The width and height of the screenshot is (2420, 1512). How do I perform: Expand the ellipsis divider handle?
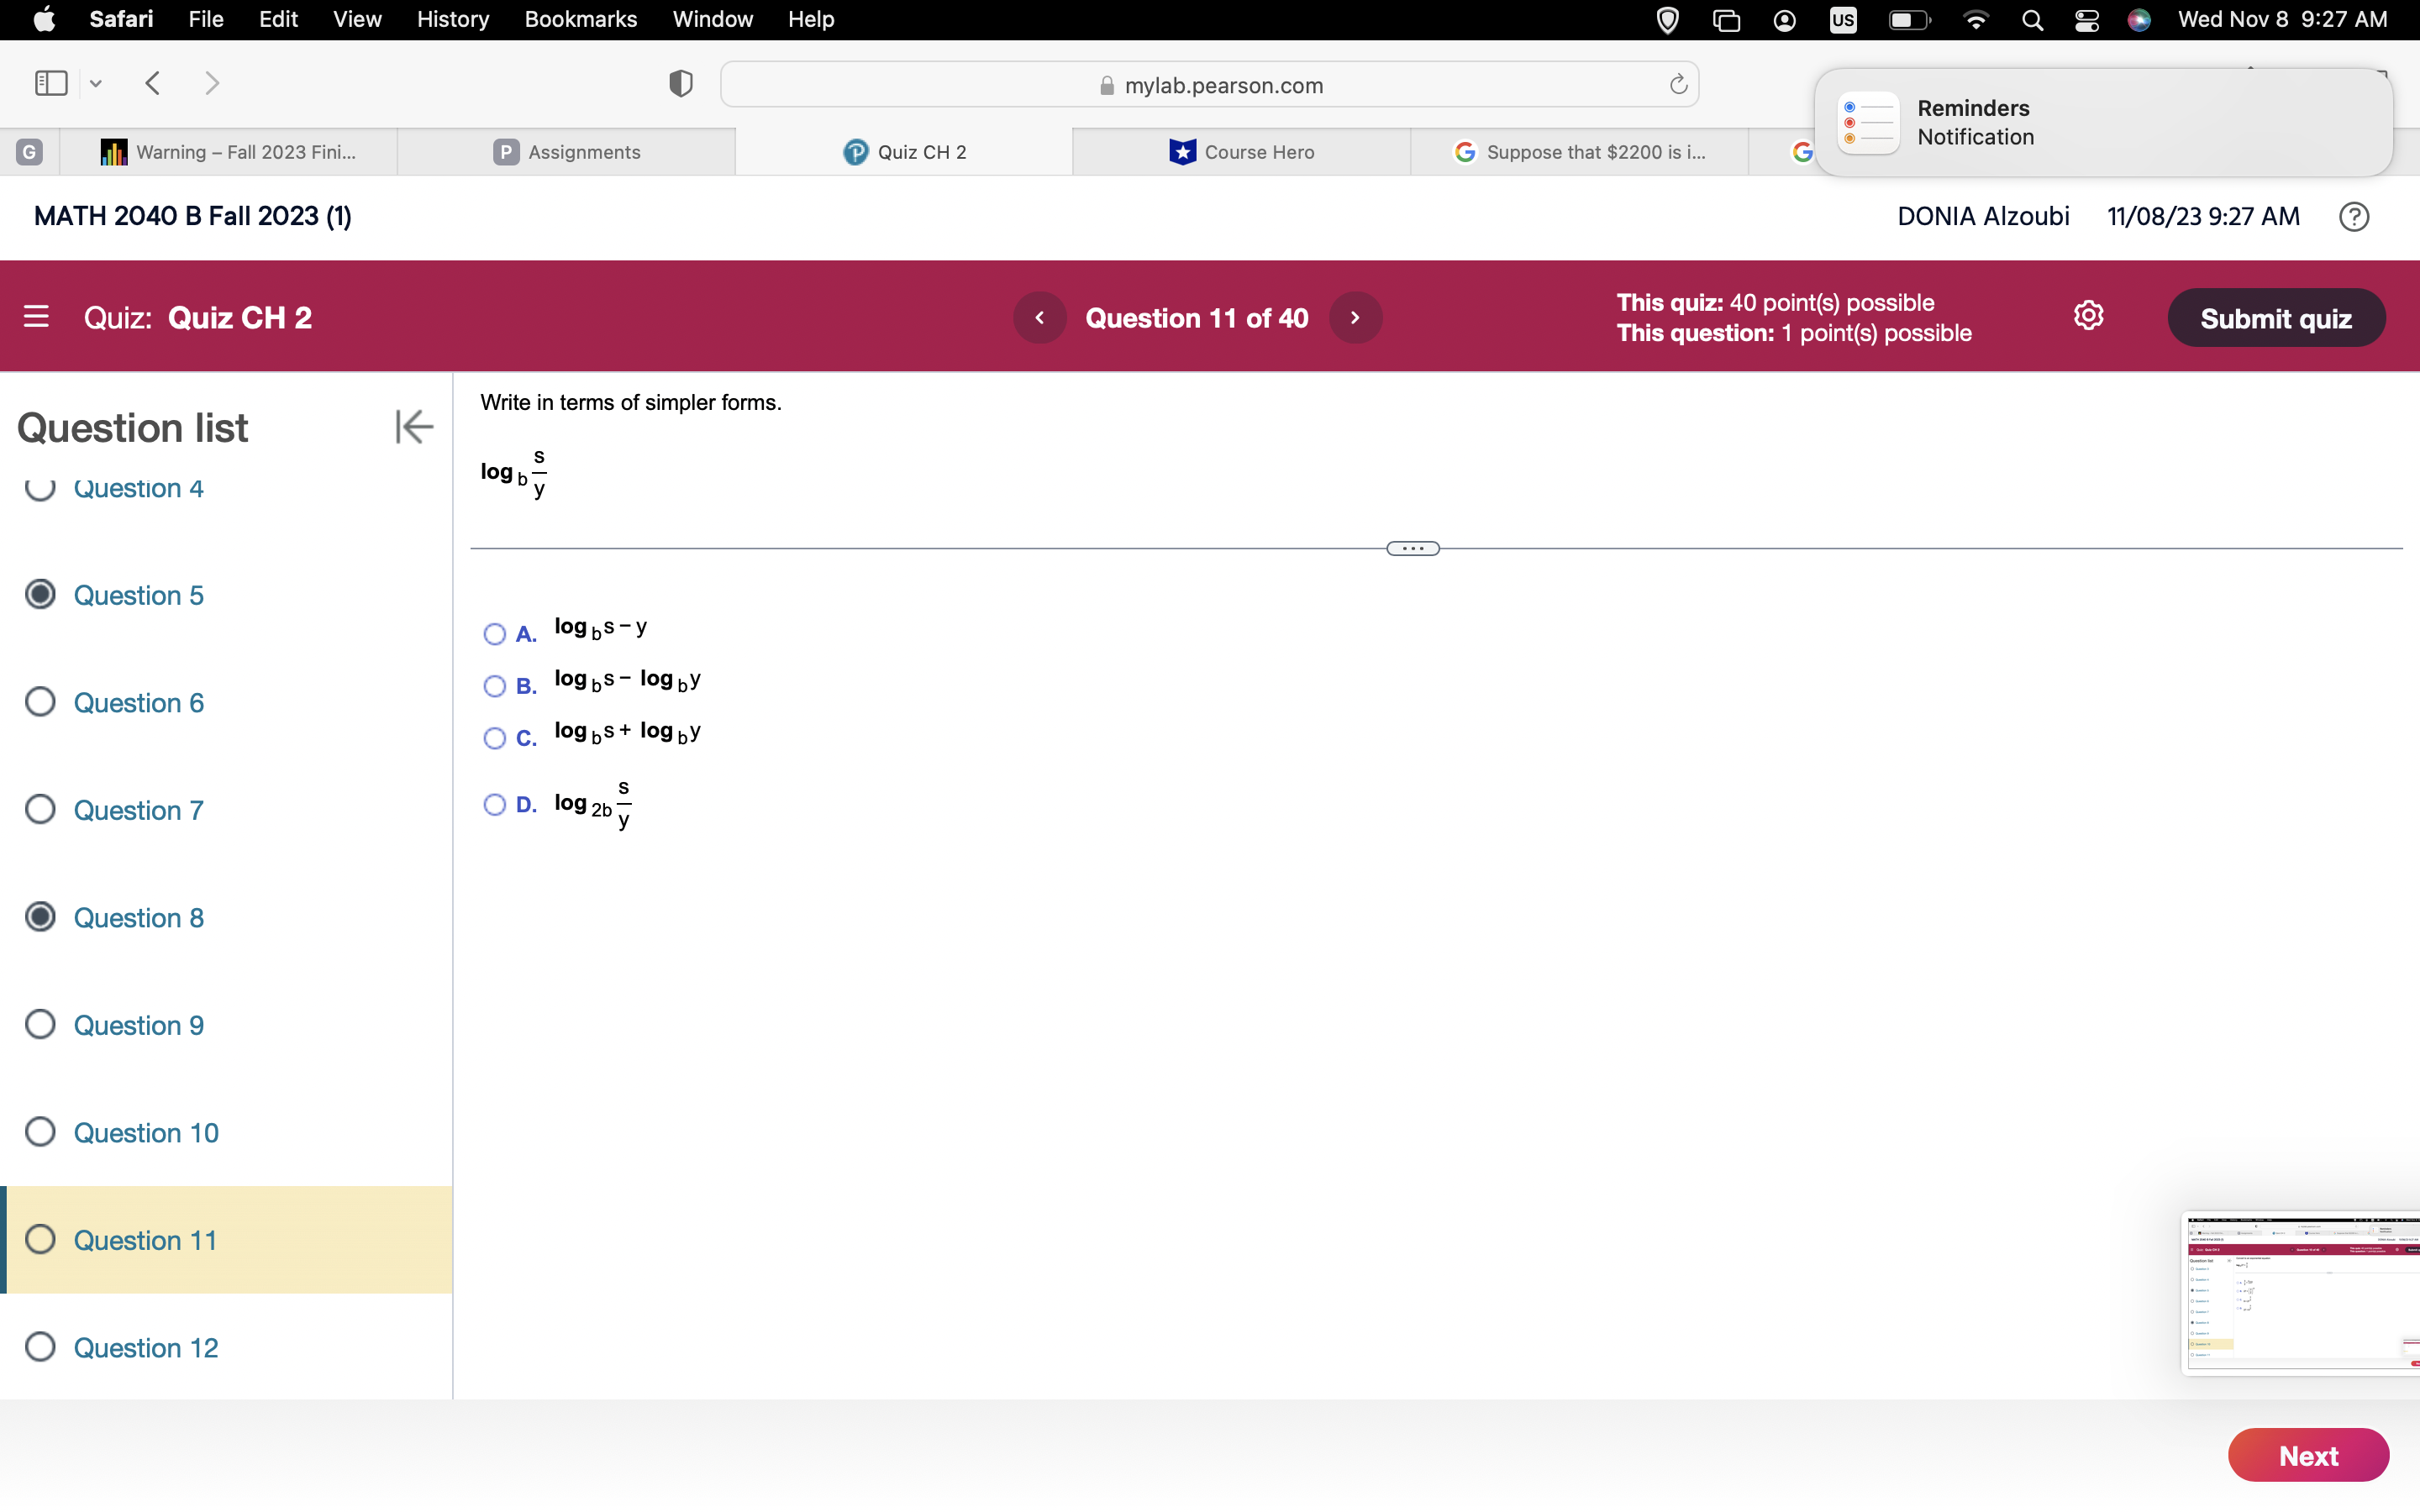1412,548
